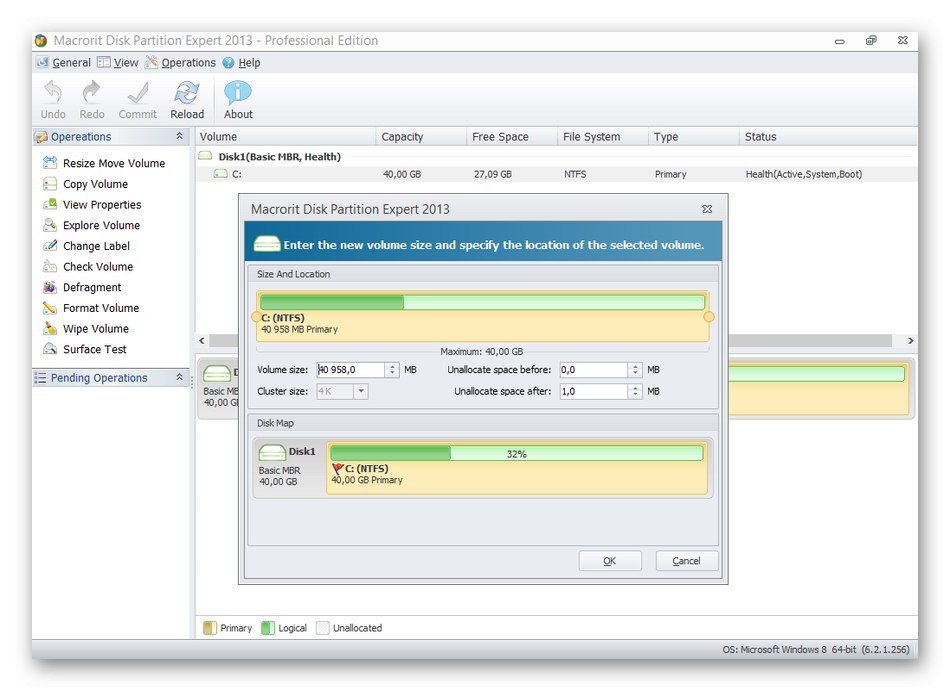Sort by the Free Space column header
This screenshot has height=691, width=950.
coord(512,136)
